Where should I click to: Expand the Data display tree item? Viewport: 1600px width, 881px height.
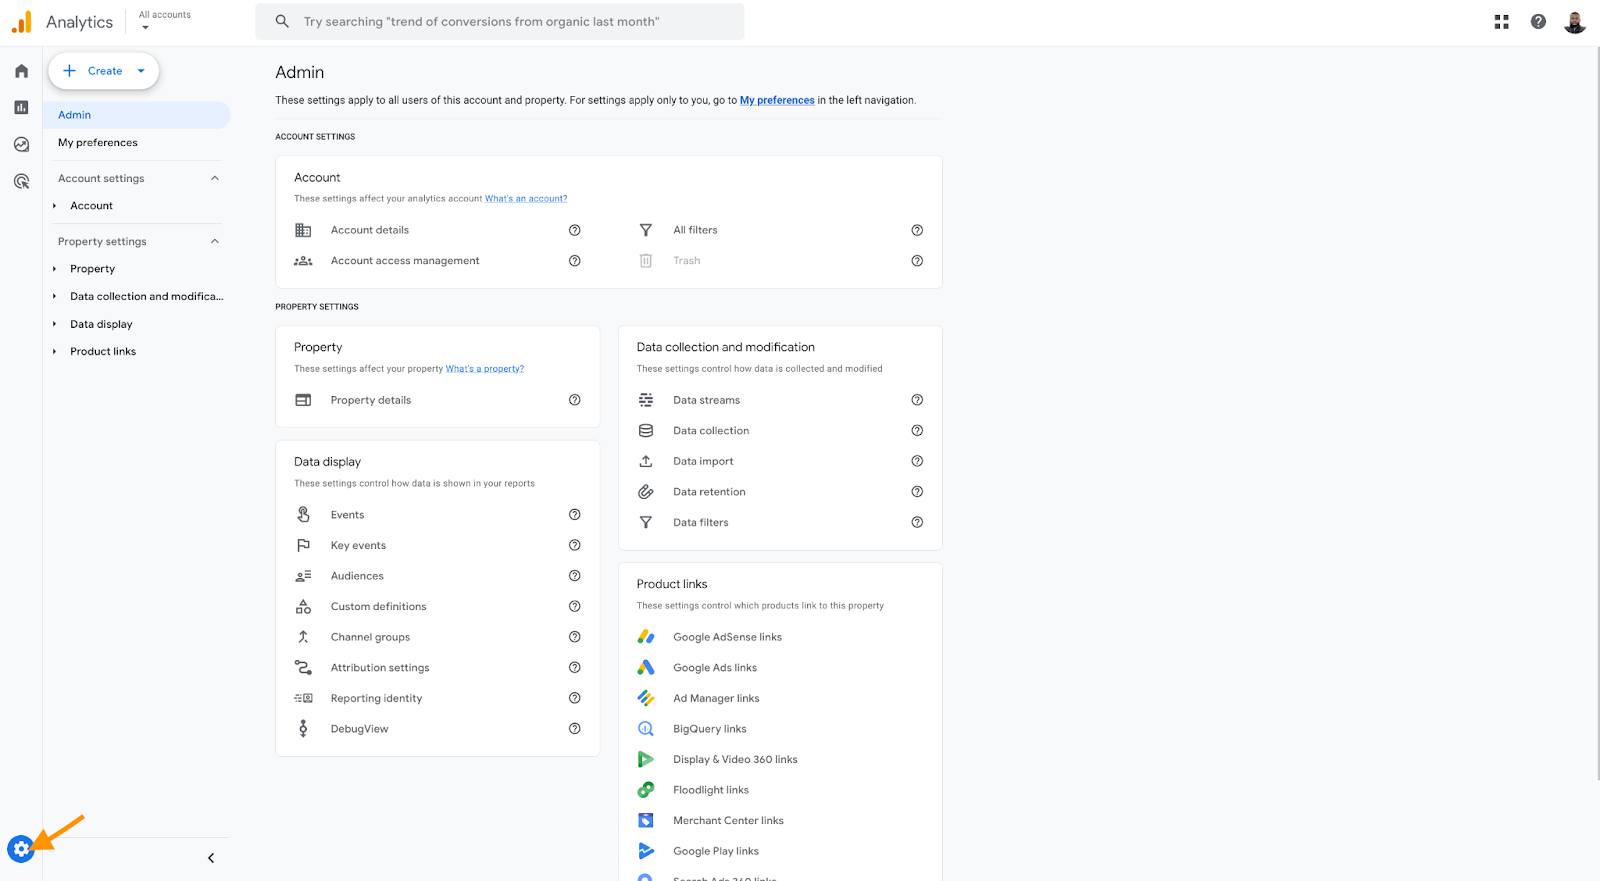[x=54, y=324]
